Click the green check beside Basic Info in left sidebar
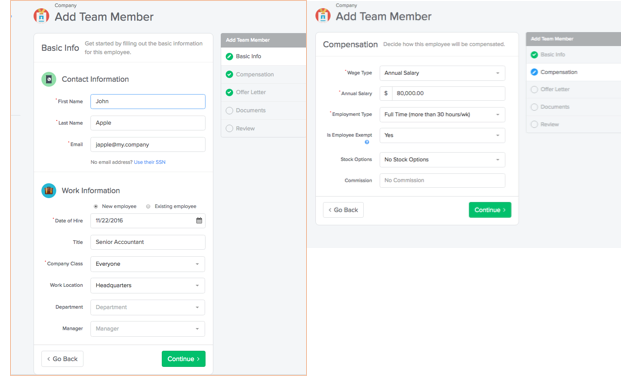The height and width of the screenshot is (381, 633). [229, 57]
